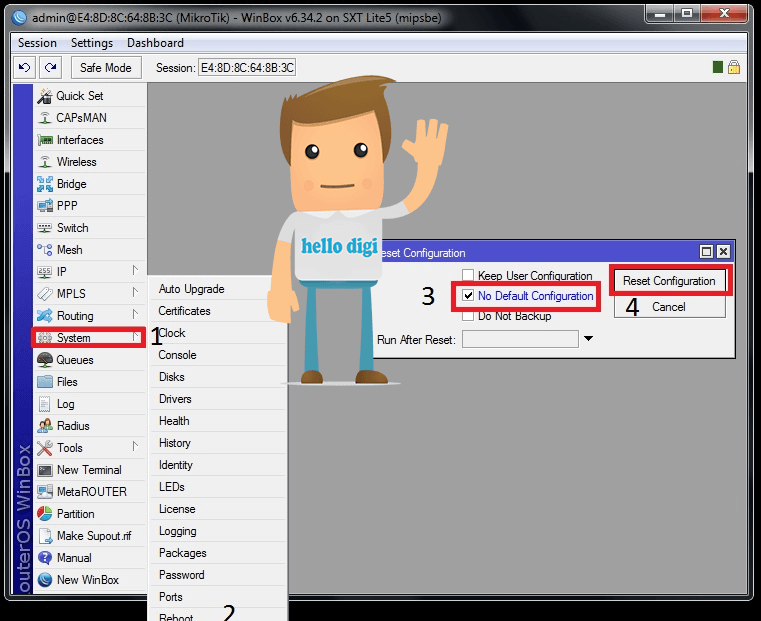Click the Undo arrow icon in toolbar
This screenshot has height=621, width=761.
click(24, 67)
